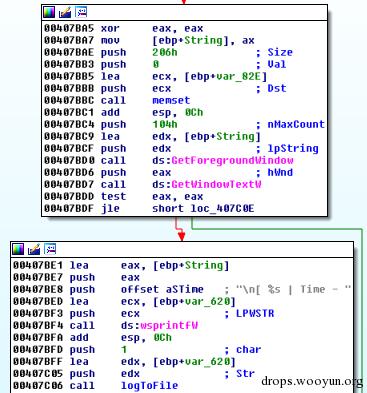Click address 00407BA5 on the xor line

pos(69,28)
